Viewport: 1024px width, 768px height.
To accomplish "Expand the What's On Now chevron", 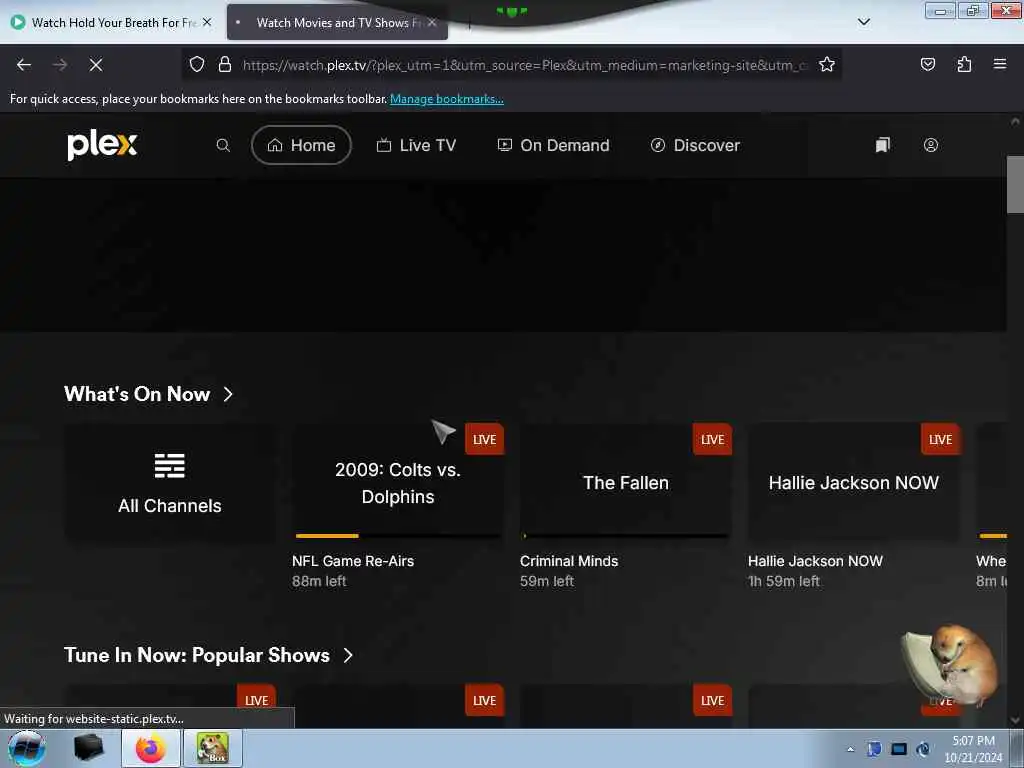I will (x=228, y=394).
